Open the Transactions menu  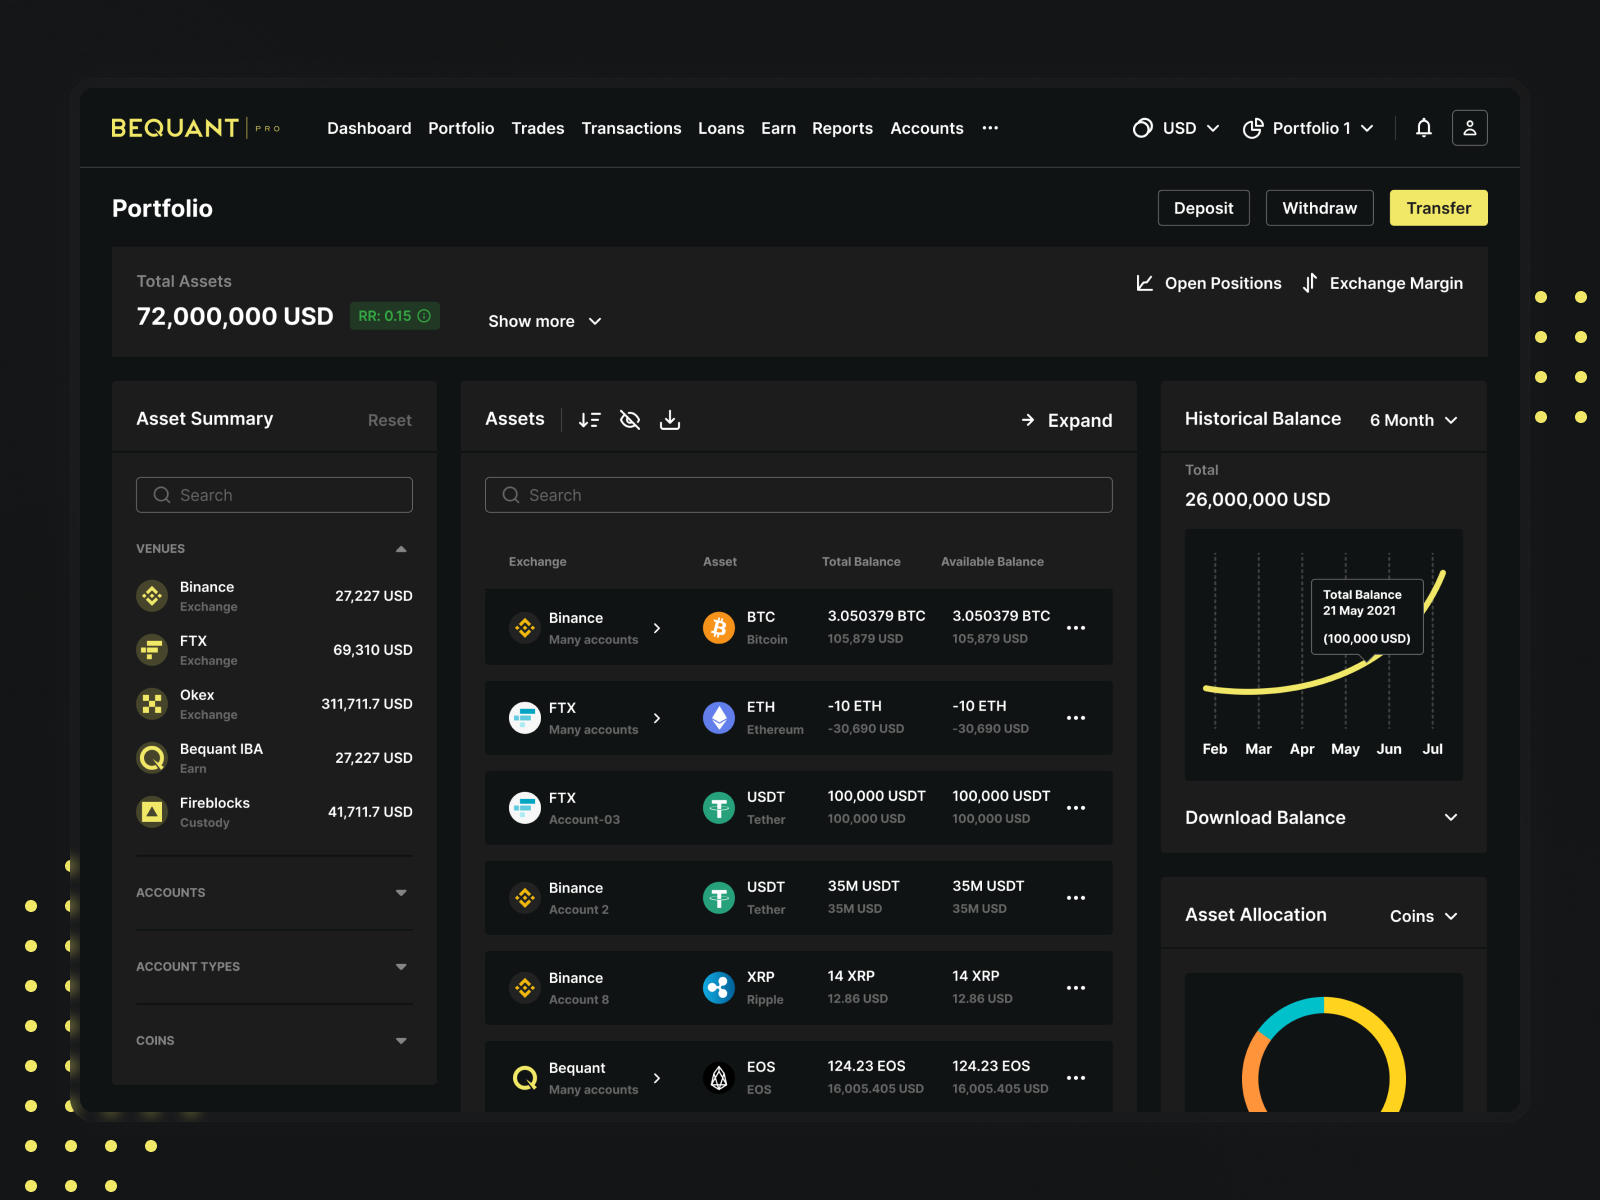(631, 128)
